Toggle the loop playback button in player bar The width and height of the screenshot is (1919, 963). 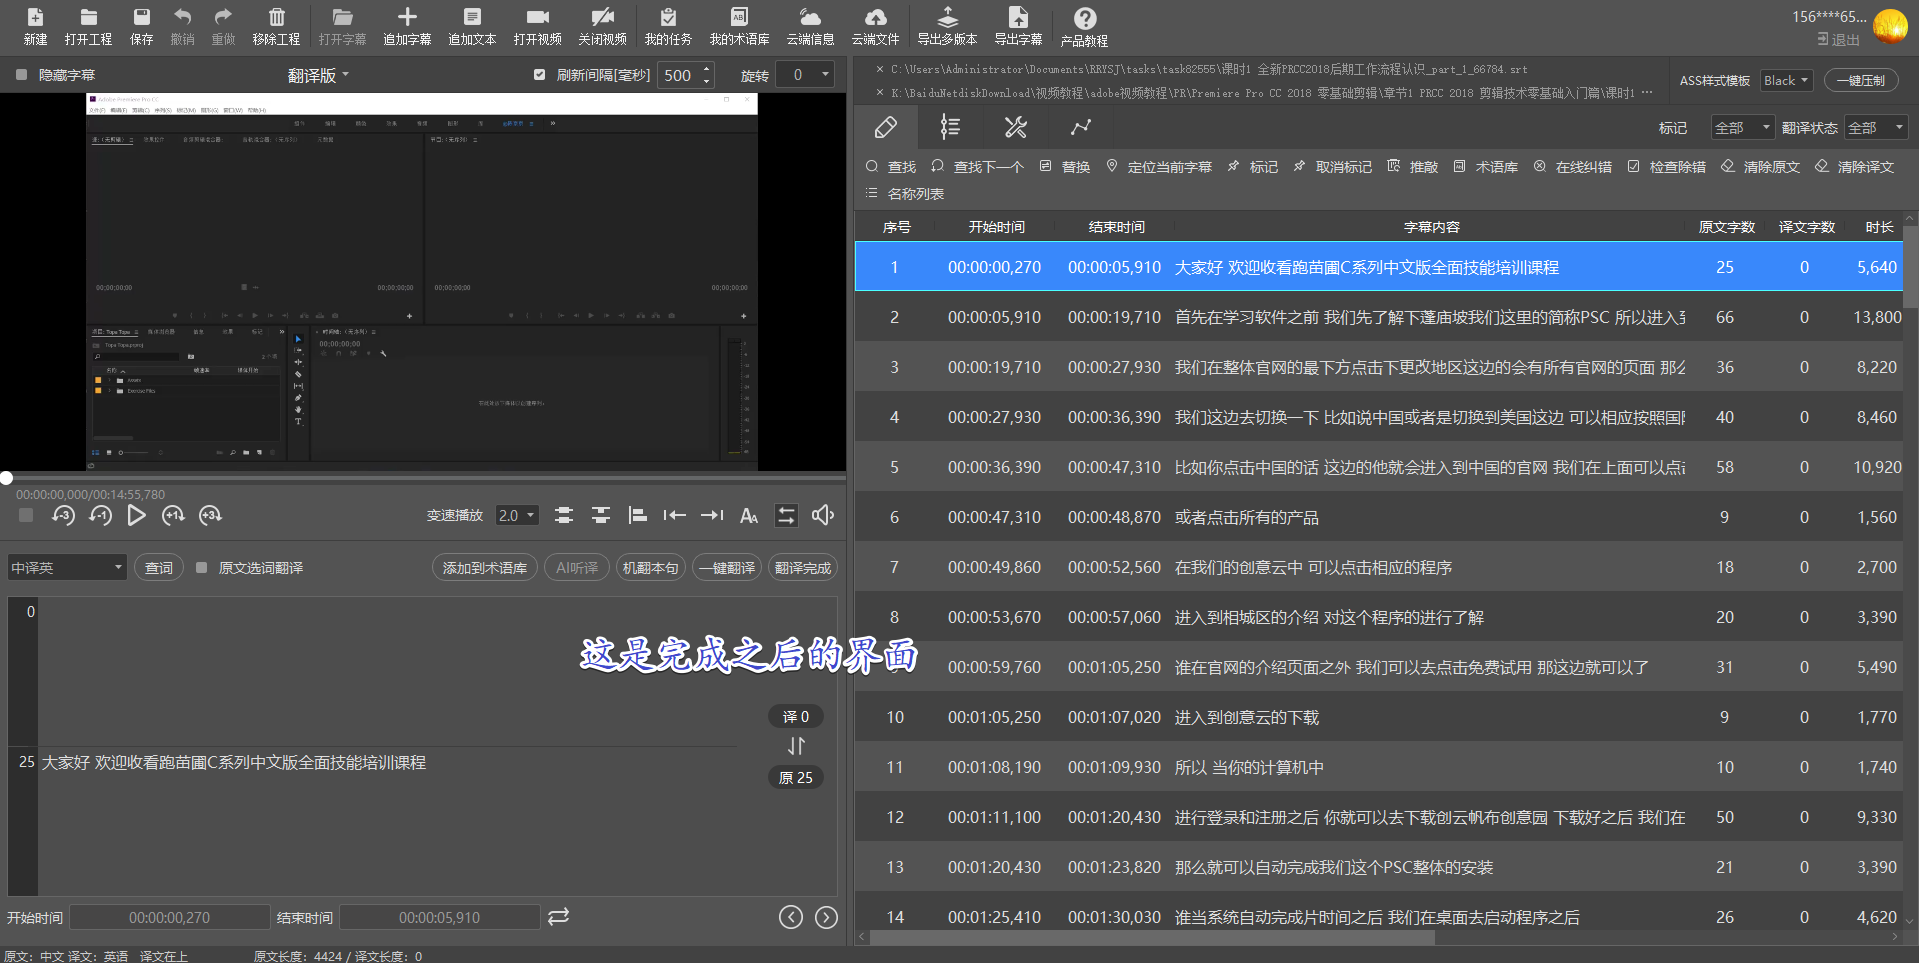(787, 515)
